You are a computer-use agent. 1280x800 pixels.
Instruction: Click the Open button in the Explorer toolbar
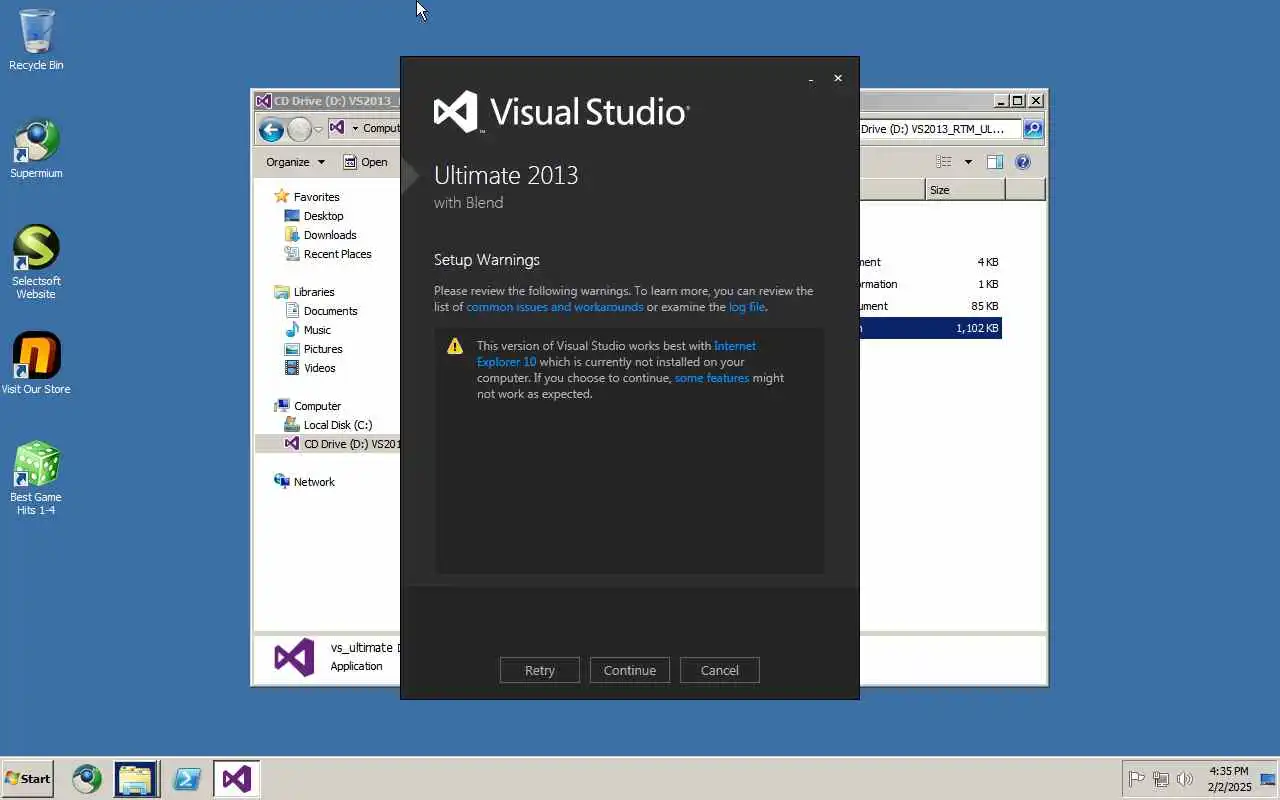pos(365,162)
